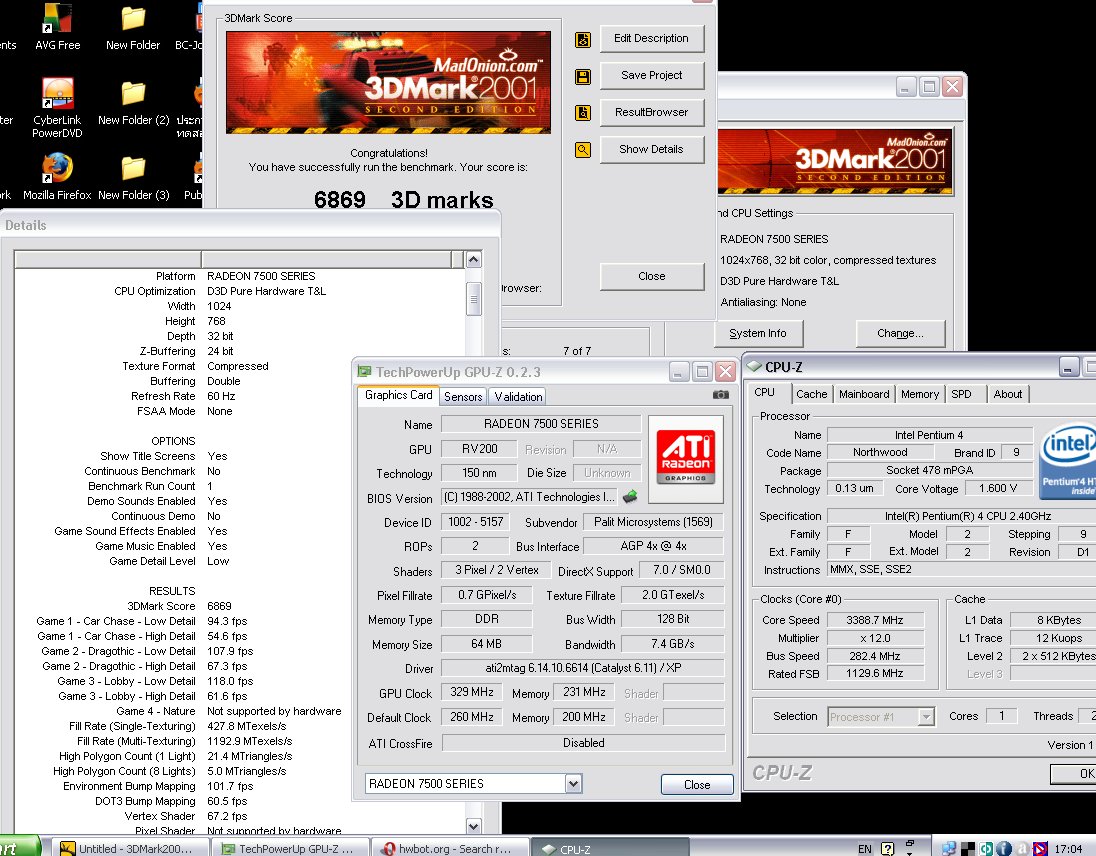Open the New Folder (3) desktop icon
The height and width of the screenshot is (856, 1096).
[x=134, y=177]
